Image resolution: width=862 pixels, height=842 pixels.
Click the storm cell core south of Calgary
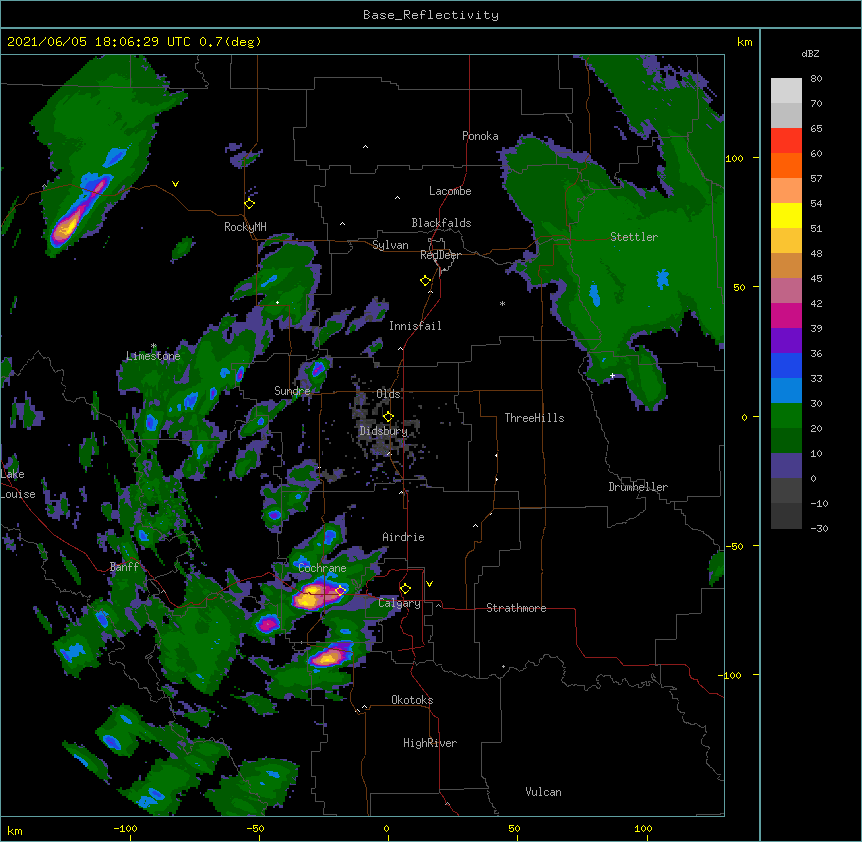(x=329, y=656)
